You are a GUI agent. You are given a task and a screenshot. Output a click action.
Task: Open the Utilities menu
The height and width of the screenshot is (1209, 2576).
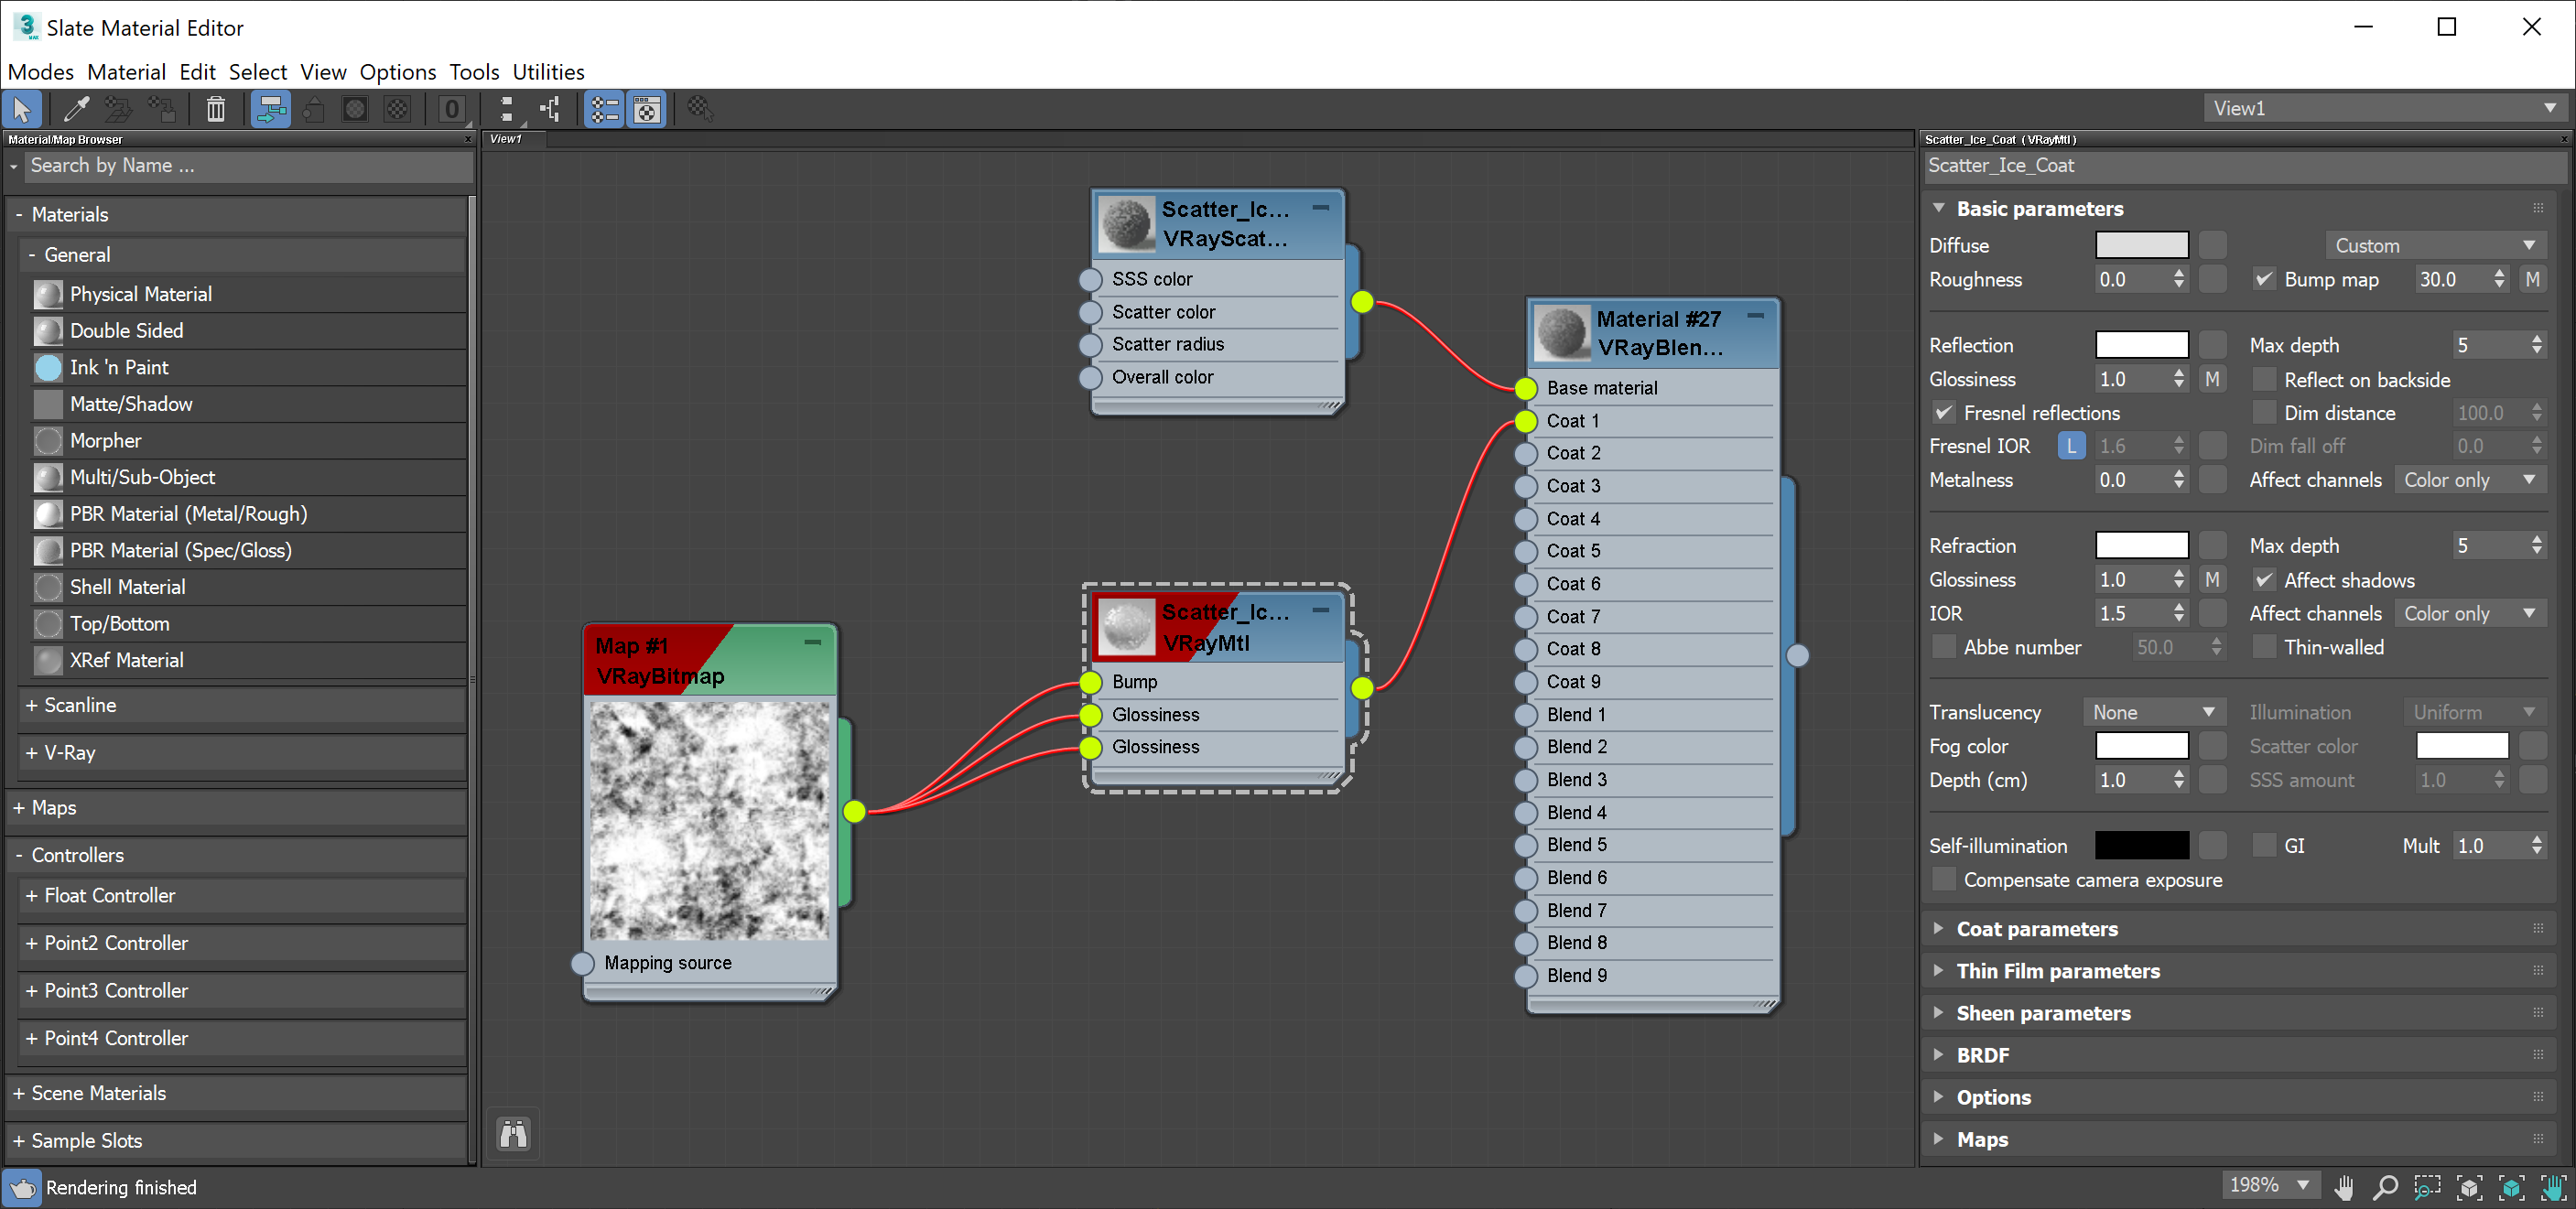click(548, 72)
